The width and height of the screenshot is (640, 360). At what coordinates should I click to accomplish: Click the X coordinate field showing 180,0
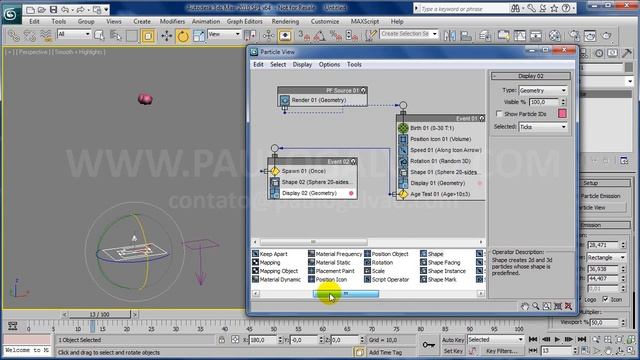tap(262, 340)
